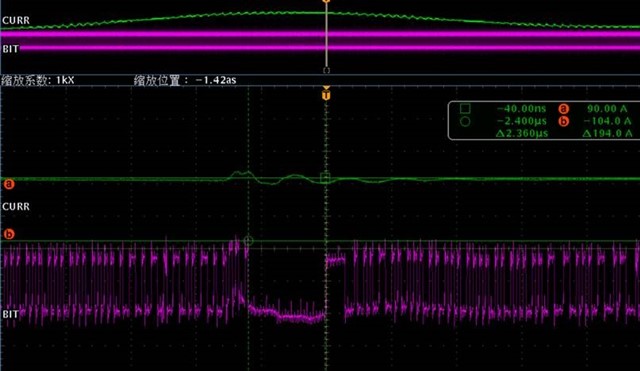Click the Δ194.0 A delta amplitude readout
The image size is (640, 371).
607,133
